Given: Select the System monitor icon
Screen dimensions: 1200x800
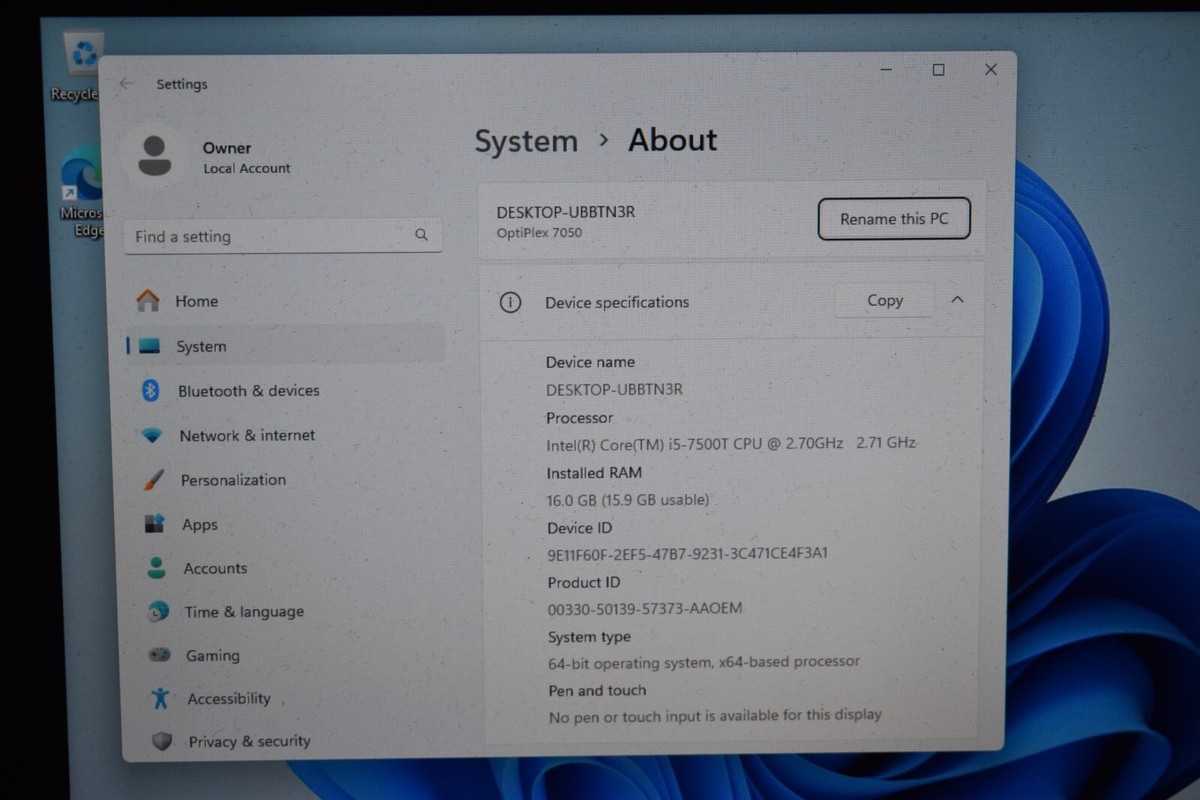Looking at the screenshot, I should (150, 346).
